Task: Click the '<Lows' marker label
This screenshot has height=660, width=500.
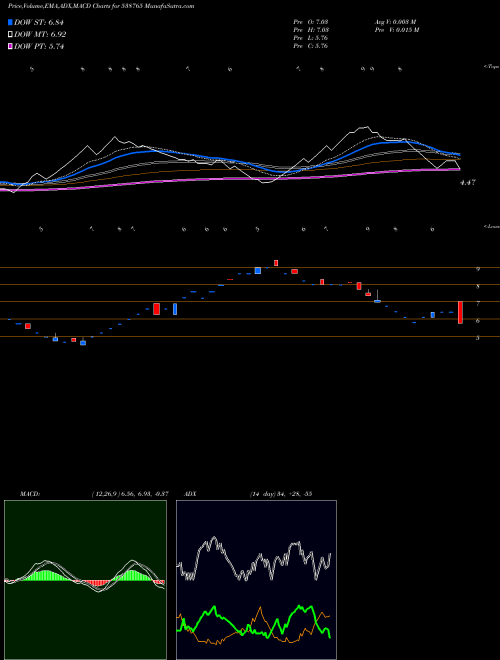Action: pos(492,226)
